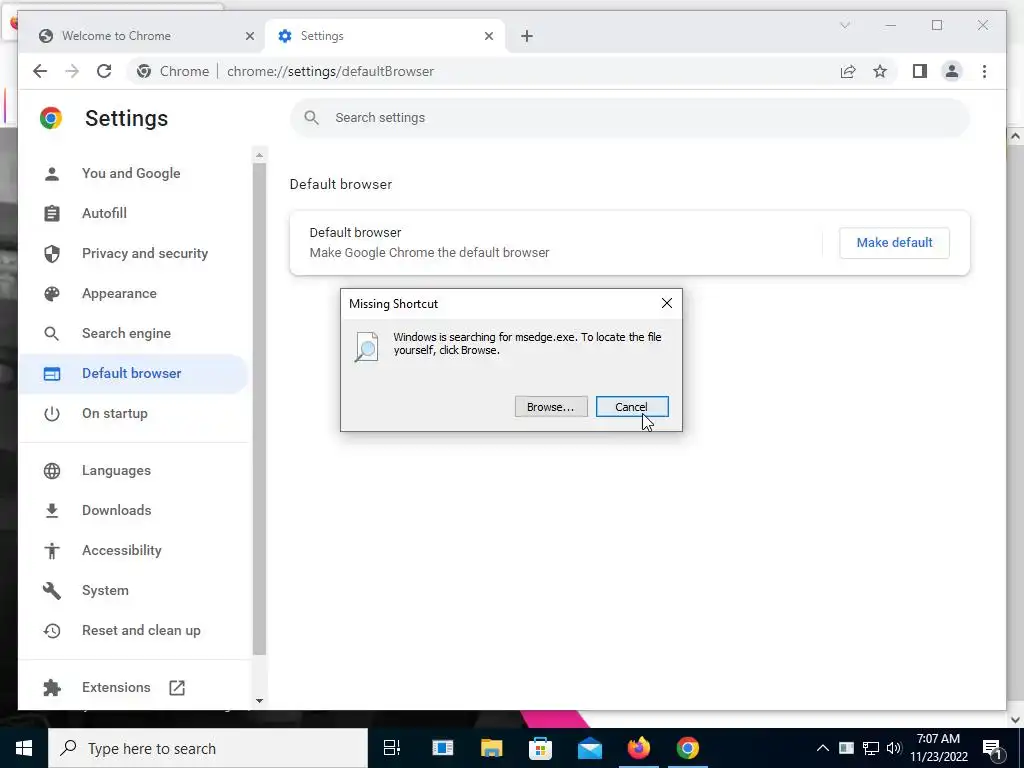The image size is (1024, 768).
Task: Cancel the Missing Shortcut dialog
Action: [632, 407]
